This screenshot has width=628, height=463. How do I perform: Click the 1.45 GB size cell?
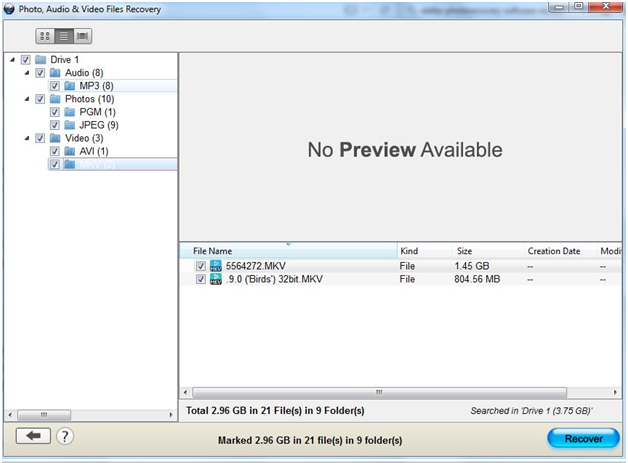472,266
